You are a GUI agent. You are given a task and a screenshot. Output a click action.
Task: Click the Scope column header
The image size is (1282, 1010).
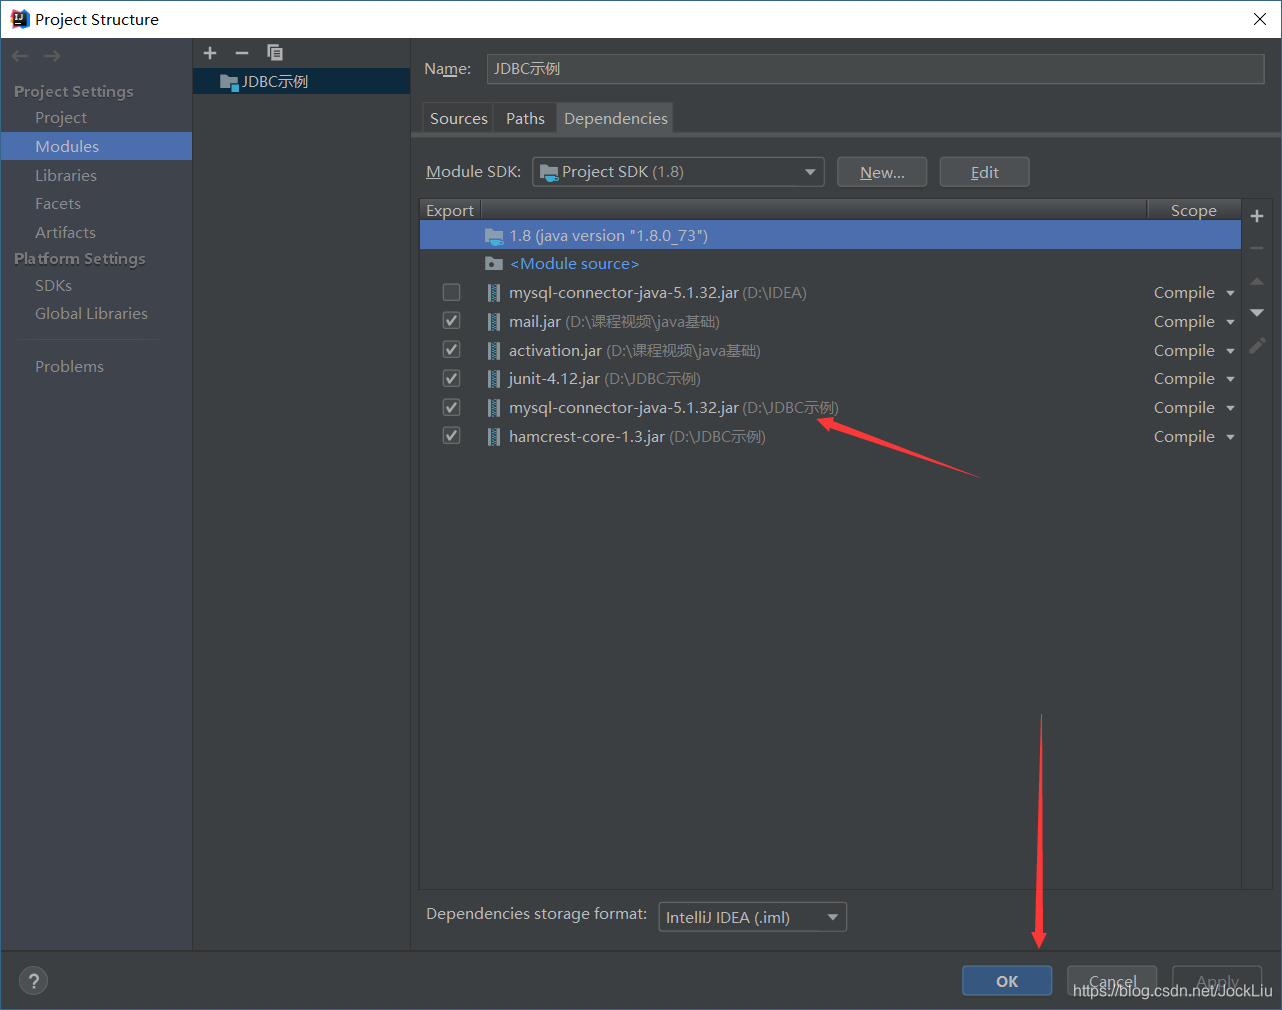click(x=1194, y=210)
